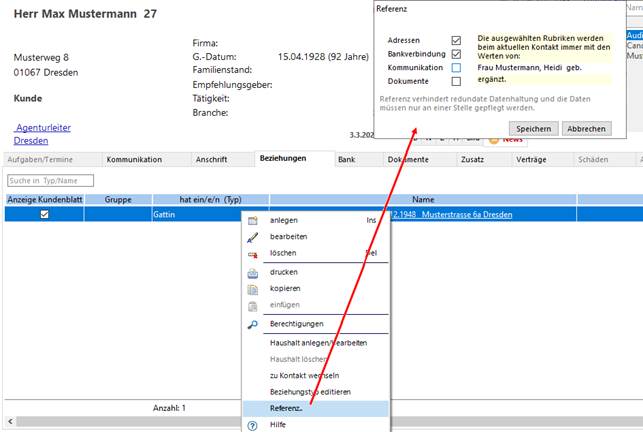
Task: Select 'Haushalt anlegen/bearbeiten' menu entry
Action: 318,343
